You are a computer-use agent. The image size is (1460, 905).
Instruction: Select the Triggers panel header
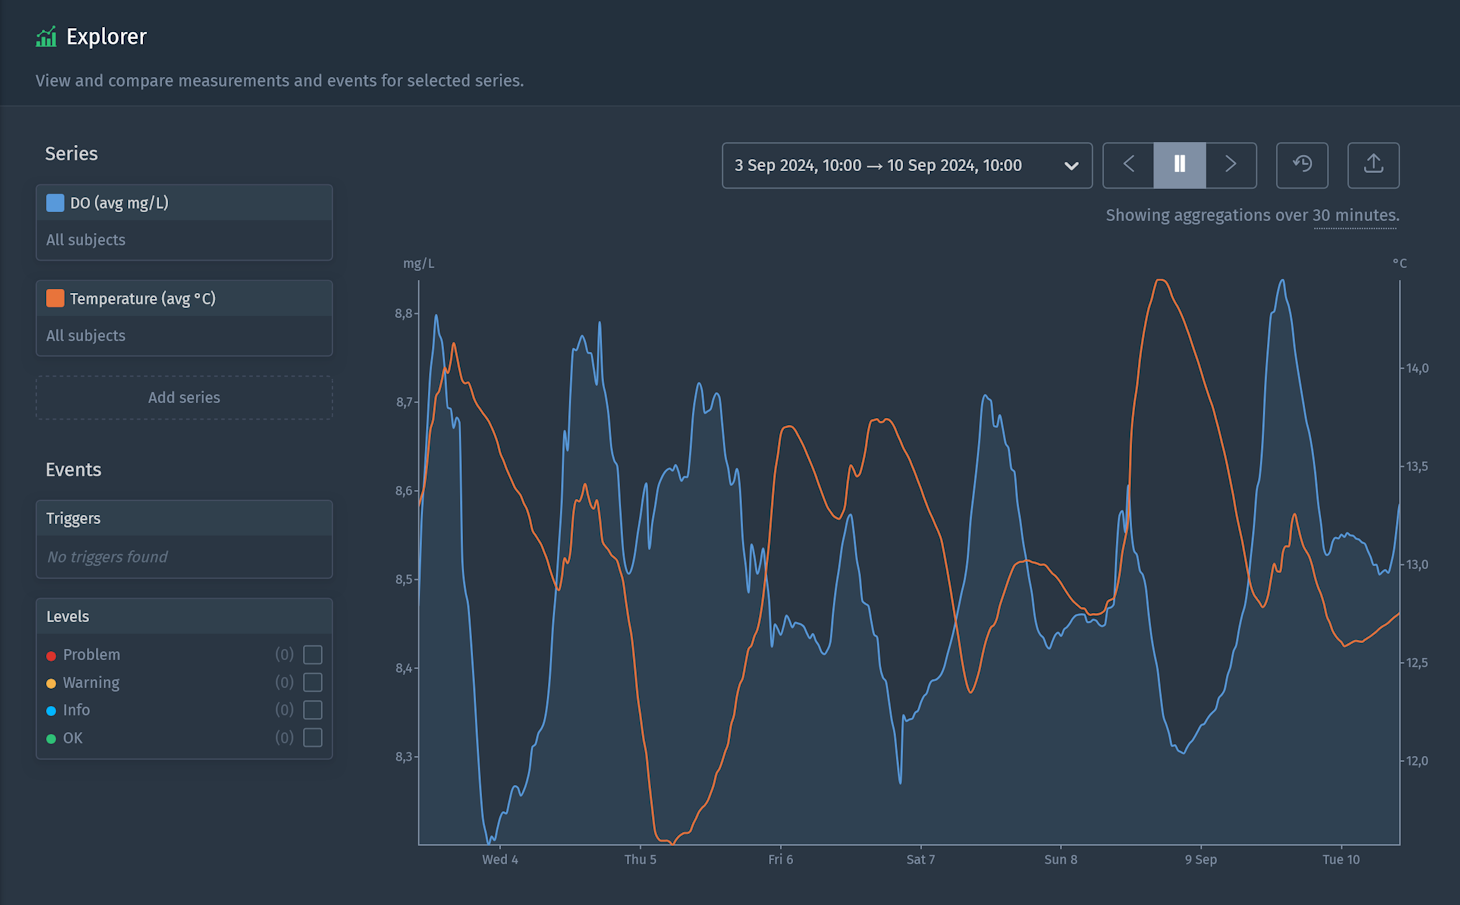click(x=184, y=518)
